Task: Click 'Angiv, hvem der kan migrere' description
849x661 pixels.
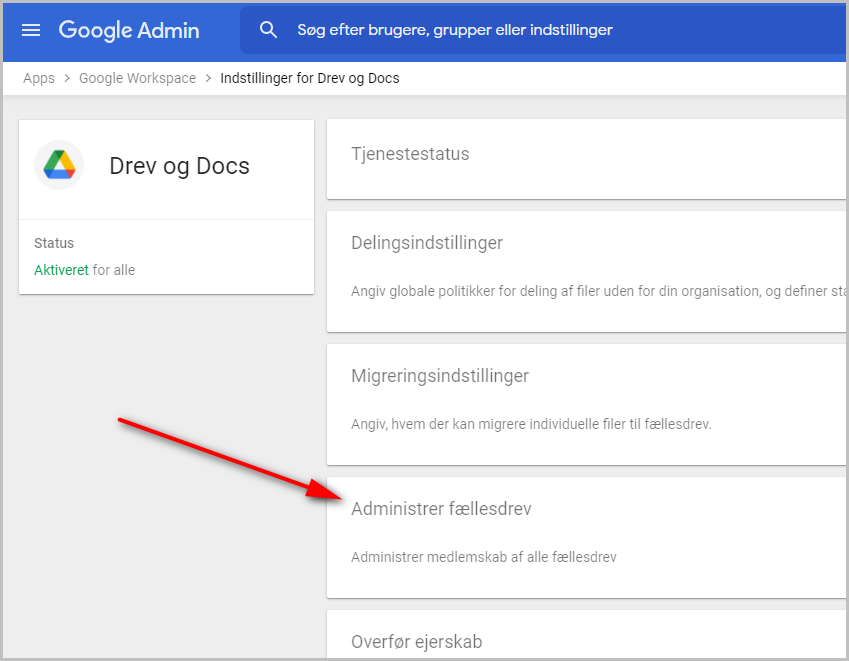Action: 531,424
